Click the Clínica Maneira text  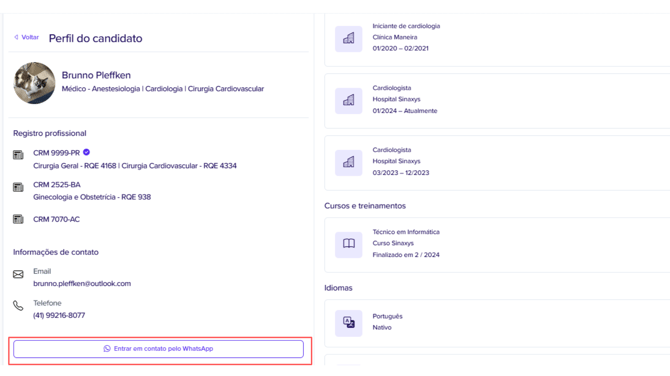[395, 37]
